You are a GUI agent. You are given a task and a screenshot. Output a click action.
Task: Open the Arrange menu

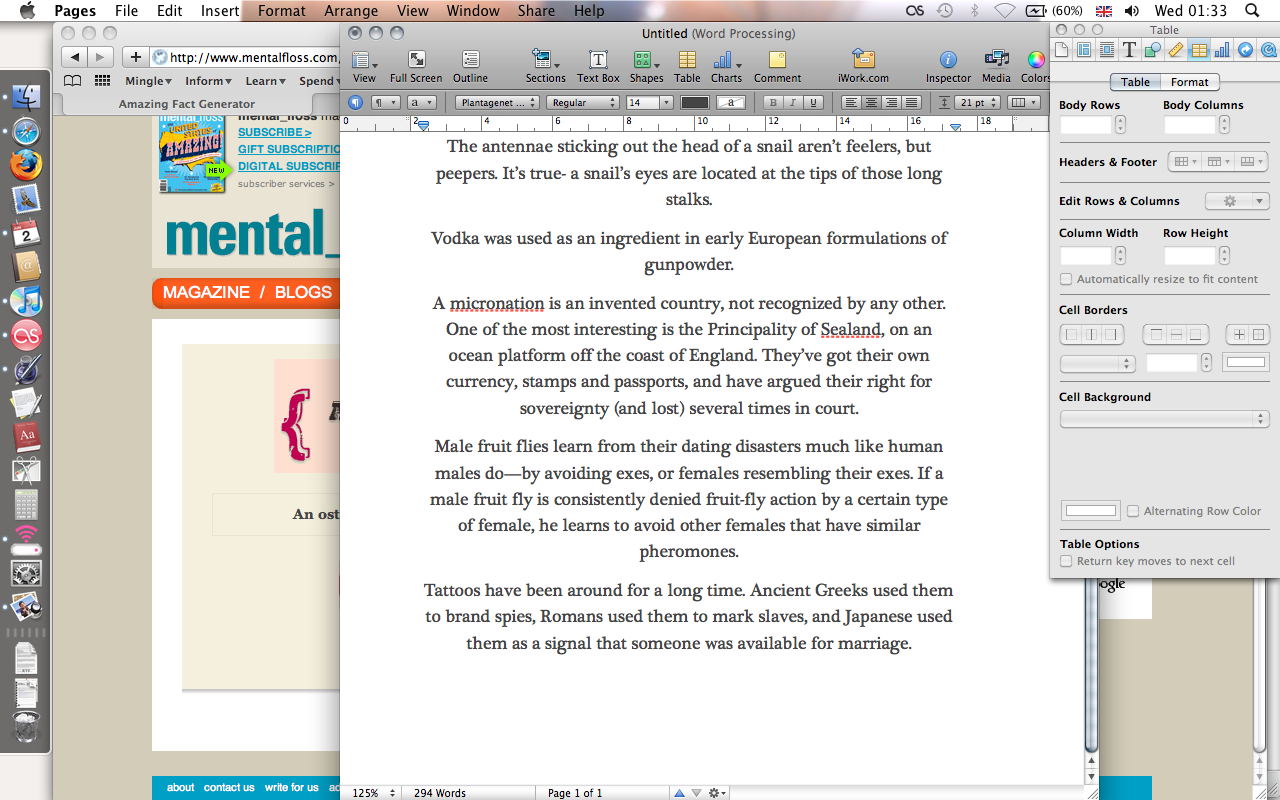point(351,11)
